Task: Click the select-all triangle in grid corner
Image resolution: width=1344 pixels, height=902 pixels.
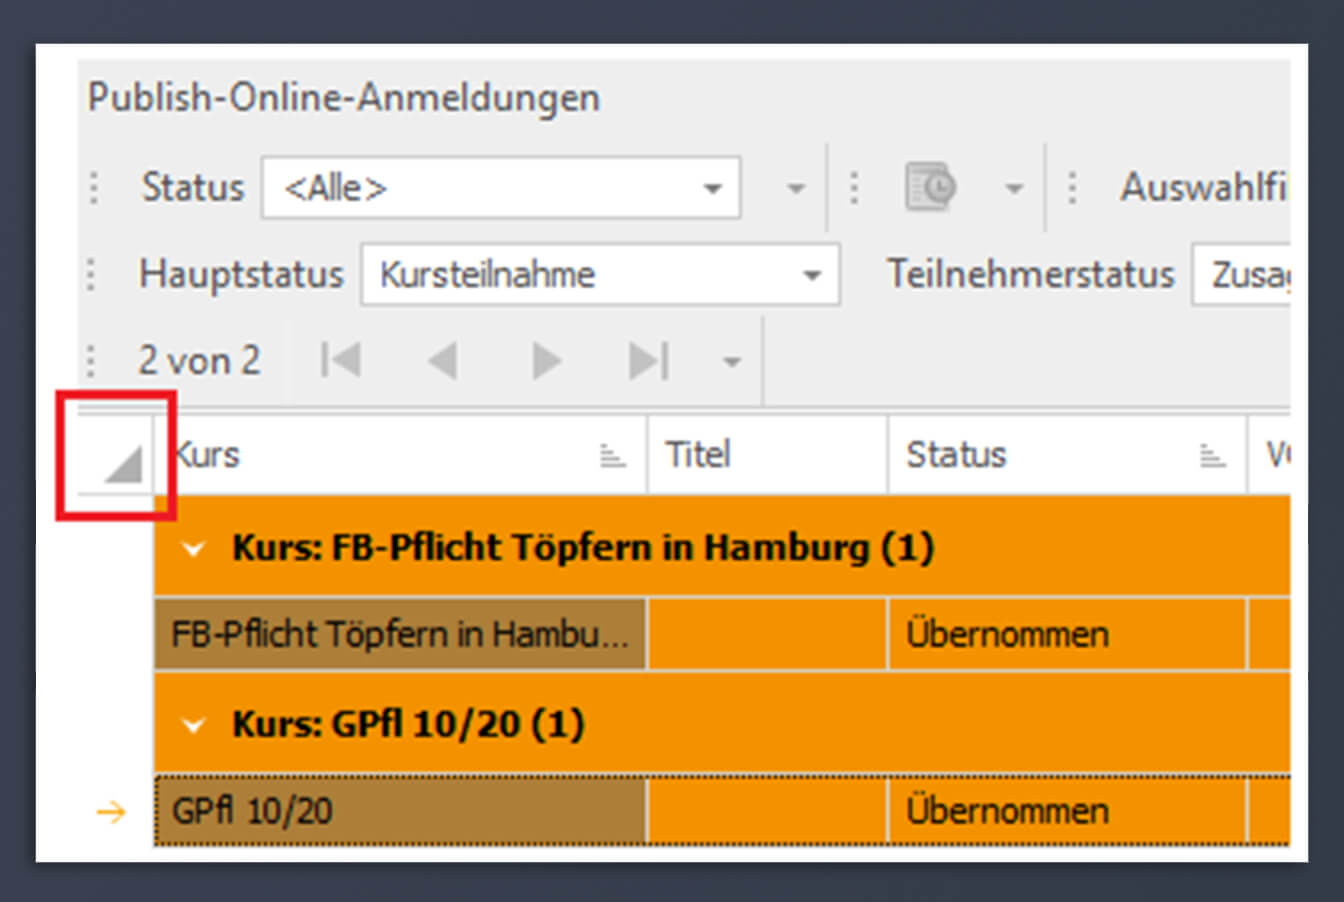Action: click(124, 465)
